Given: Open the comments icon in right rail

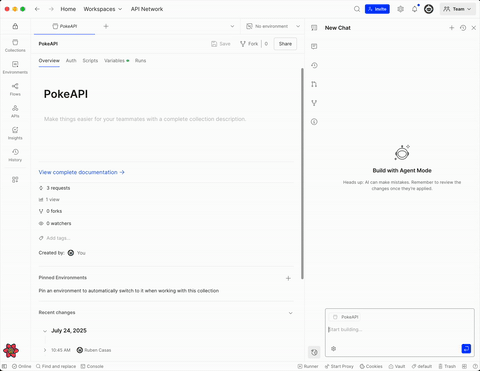Looking at the screenshot, I should 314,46.
